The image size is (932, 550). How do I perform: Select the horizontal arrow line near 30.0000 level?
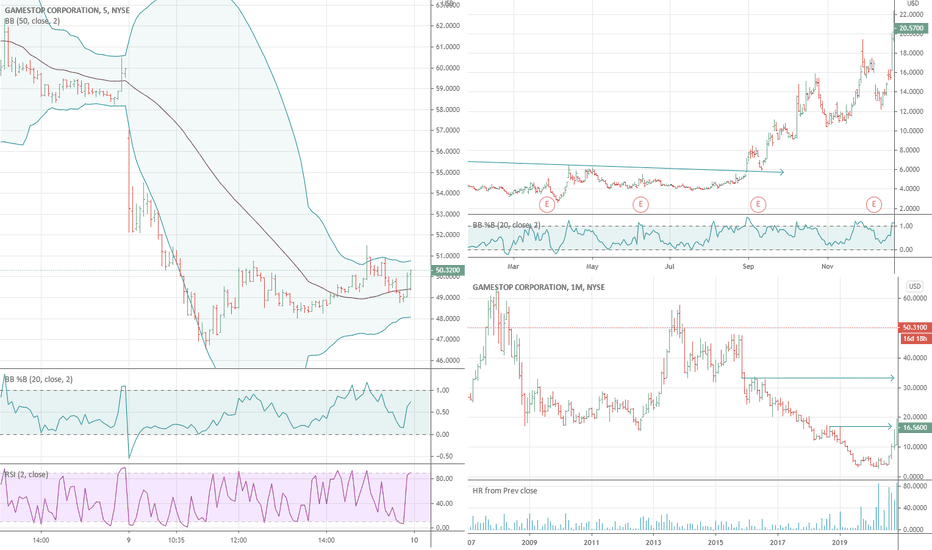tap(818, 378)
